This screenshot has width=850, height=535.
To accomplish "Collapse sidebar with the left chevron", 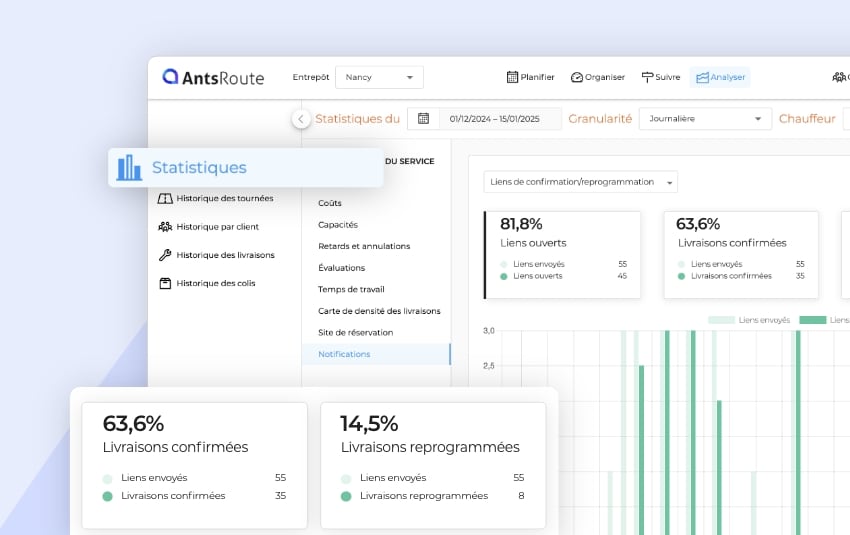I will point(301,118).
